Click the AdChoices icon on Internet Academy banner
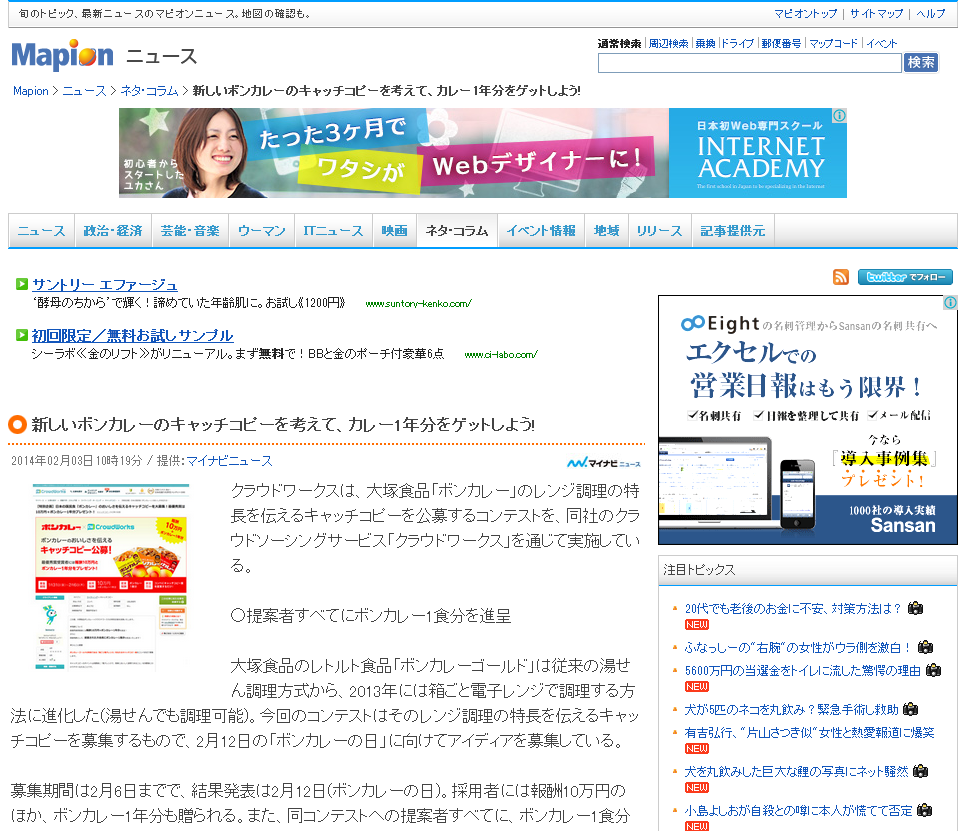Viewport: 968px width, 831px height. [839, 115]
